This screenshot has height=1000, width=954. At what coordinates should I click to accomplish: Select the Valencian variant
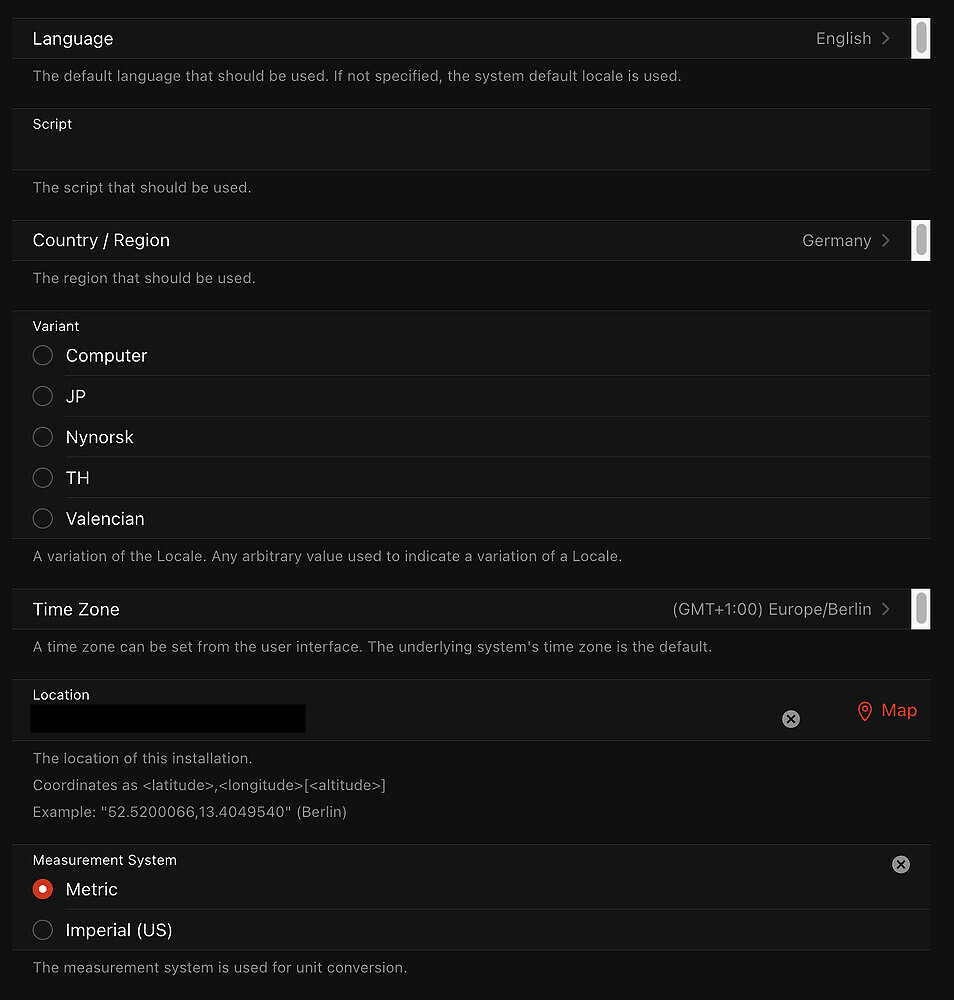coord(42,518)
